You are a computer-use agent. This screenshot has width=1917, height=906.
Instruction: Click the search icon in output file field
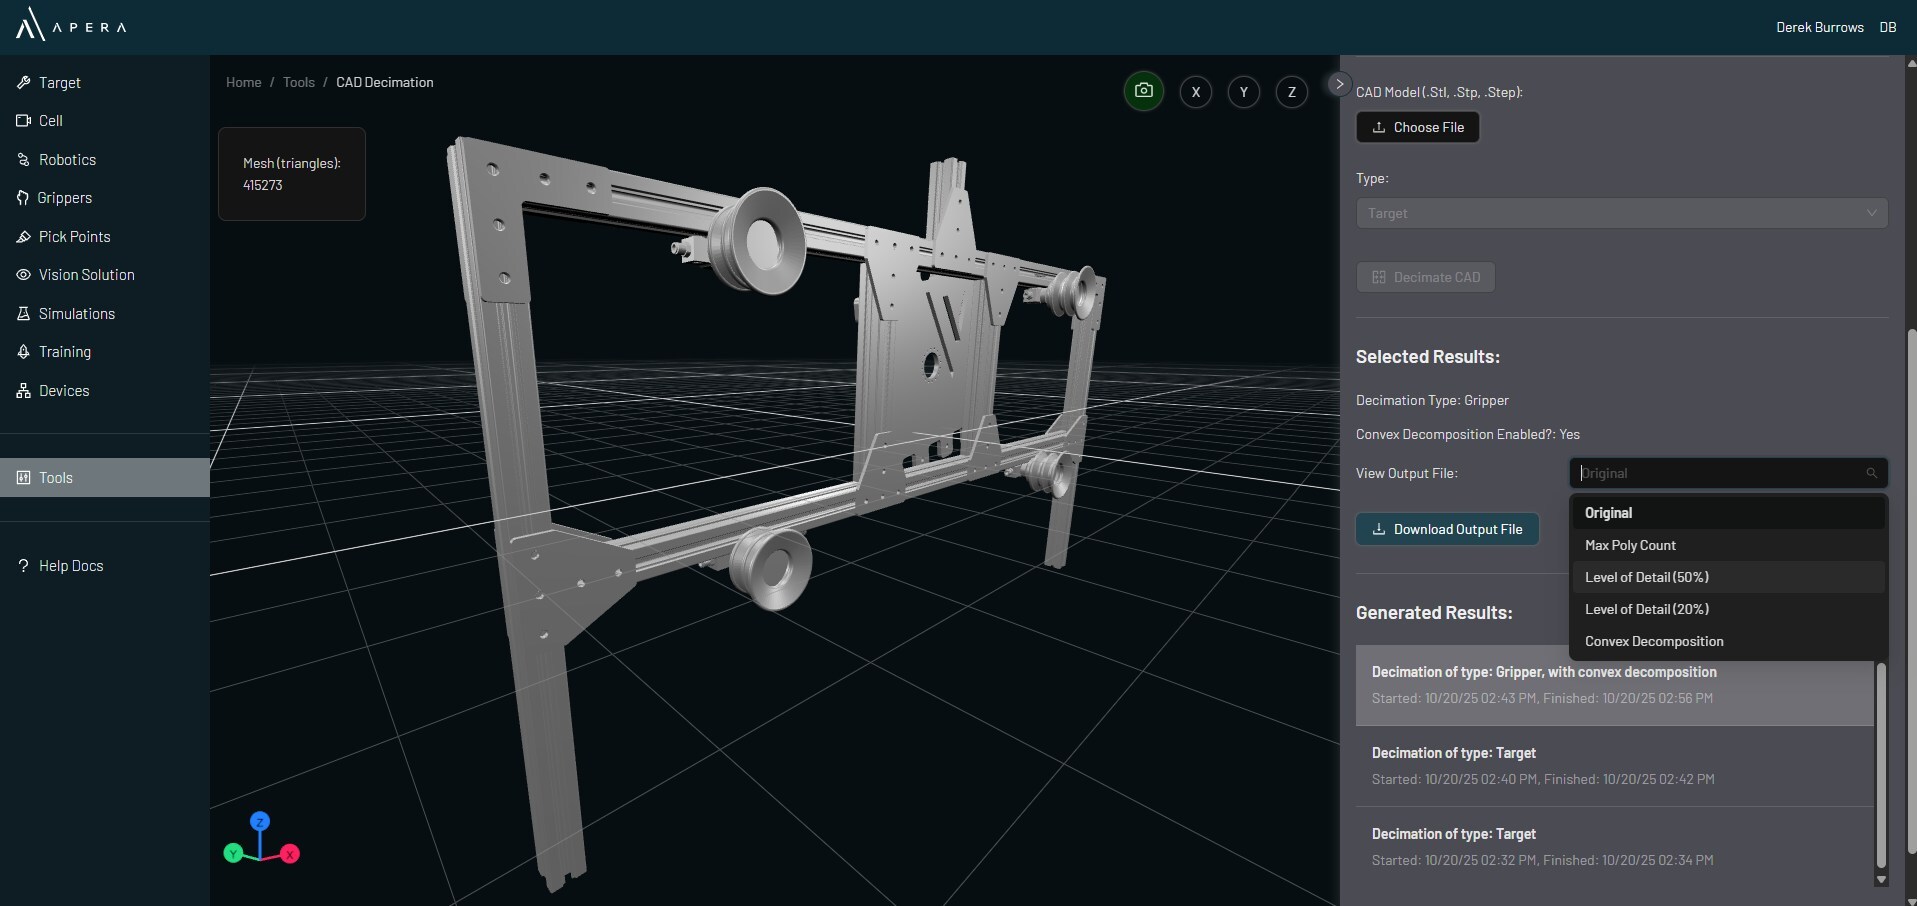pyautogui.click(x=1872, y=474)
